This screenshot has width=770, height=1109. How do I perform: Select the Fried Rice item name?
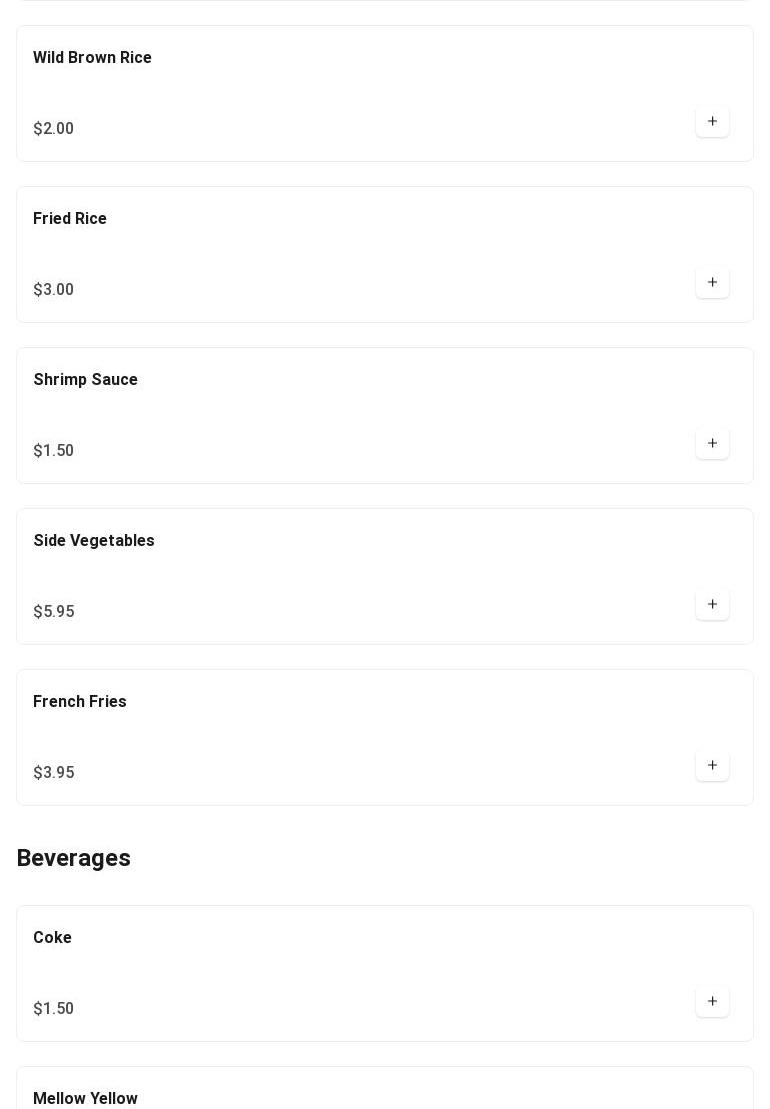click(x=70, y=219)
